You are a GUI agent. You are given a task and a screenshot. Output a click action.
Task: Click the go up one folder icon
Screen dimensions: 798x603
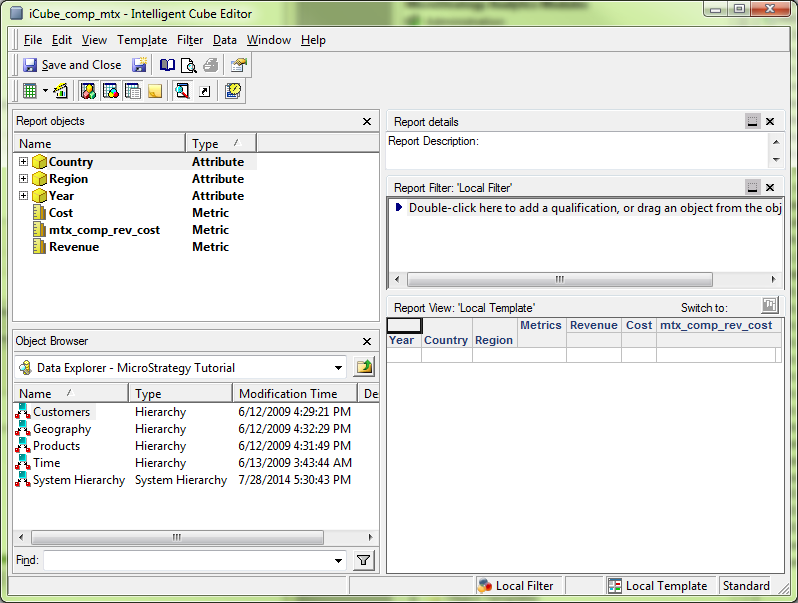(363, 367)
